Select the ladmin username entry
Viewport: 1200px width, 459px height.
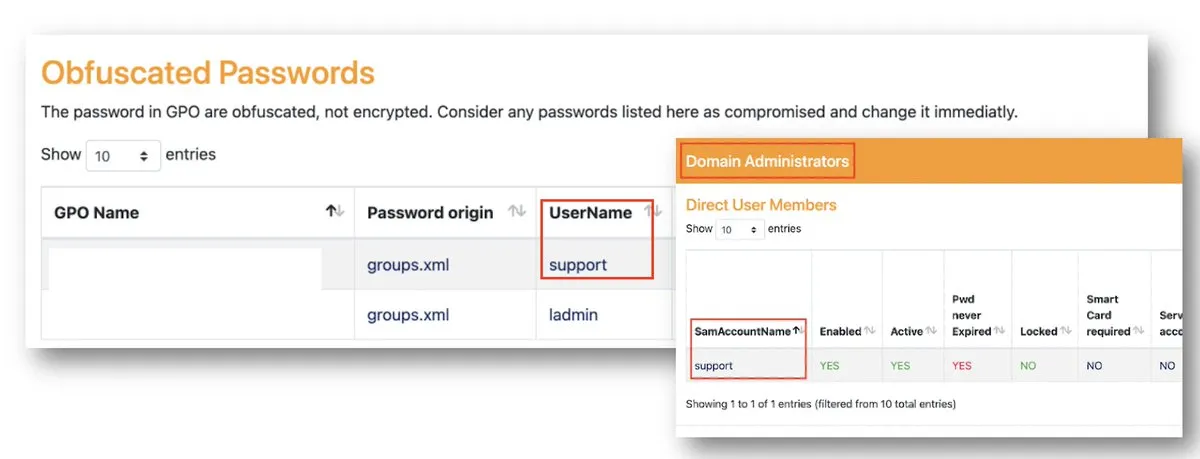point(573,315)
